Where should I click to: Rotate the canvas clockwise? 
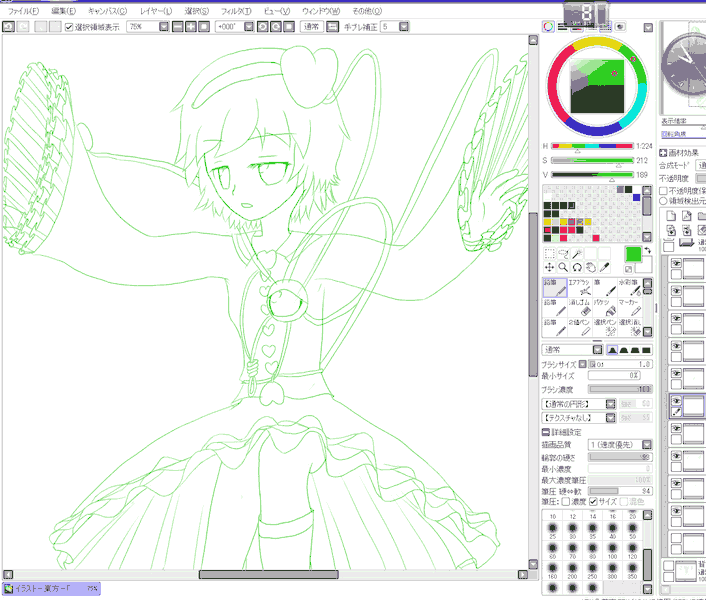click(x=276, y=27)
